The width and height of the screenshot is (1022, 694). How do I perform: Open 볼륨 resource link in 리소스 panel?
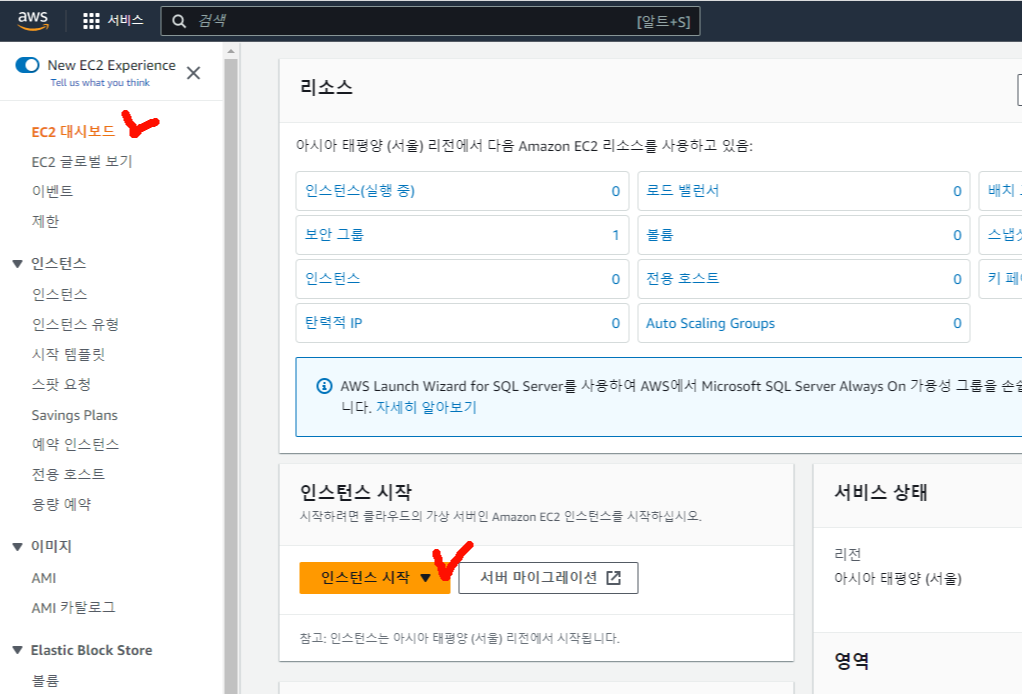pyautogui.click(x=660, y=235)
